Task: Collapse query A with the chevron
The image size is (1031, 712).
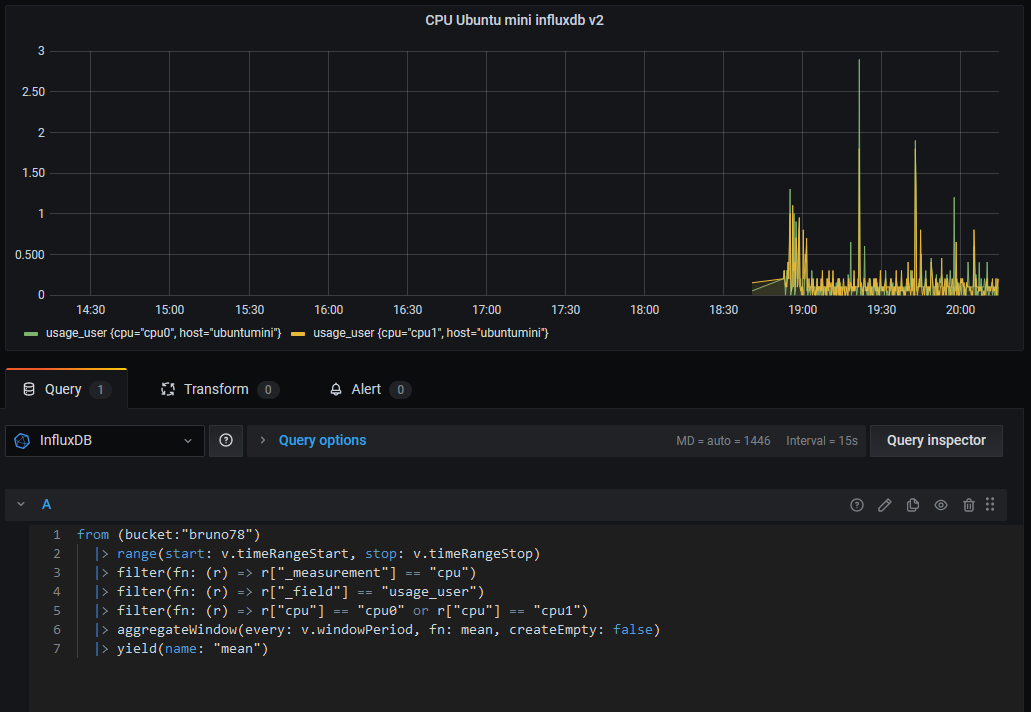Action: tap(20, 505)
